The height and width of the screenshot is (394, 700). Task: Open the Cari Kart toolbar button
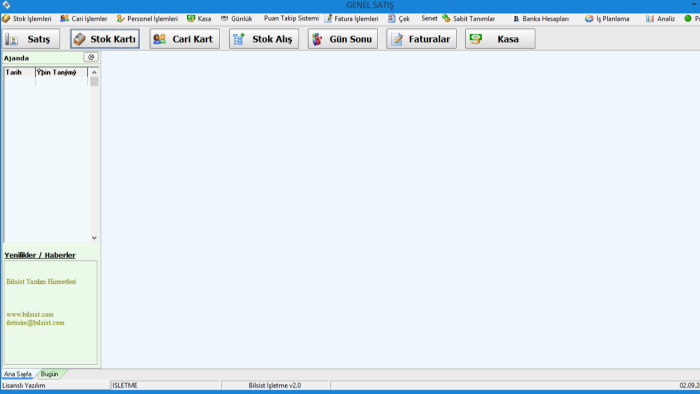[184, 39]
